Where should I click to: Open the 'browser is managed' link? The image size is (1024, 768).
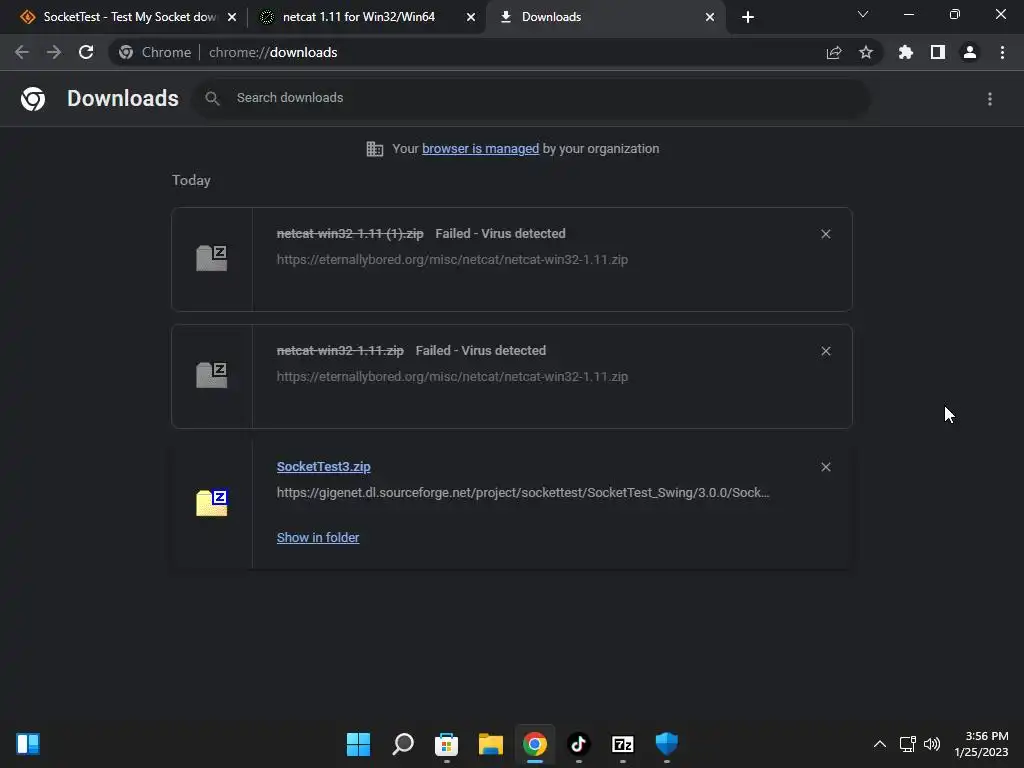click(481, 149)
